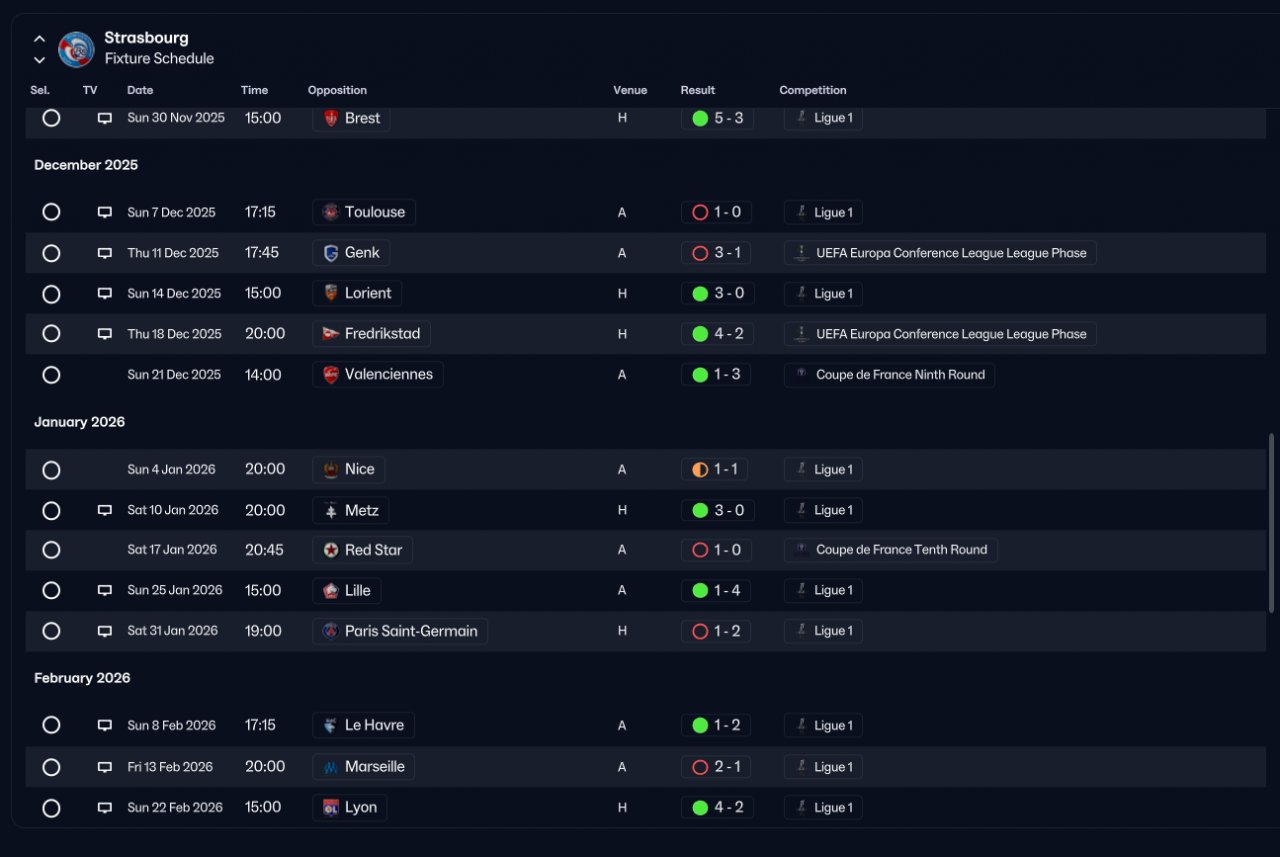Select the Nice fixture radio button

click(51, 470)
